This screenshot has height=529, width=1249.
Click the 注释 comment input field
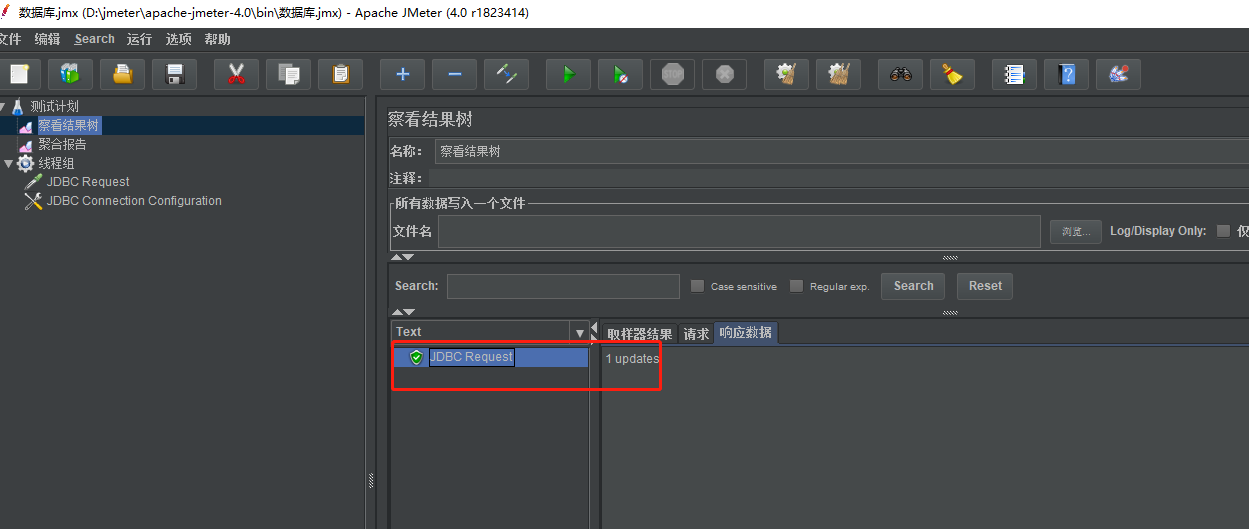839,178
